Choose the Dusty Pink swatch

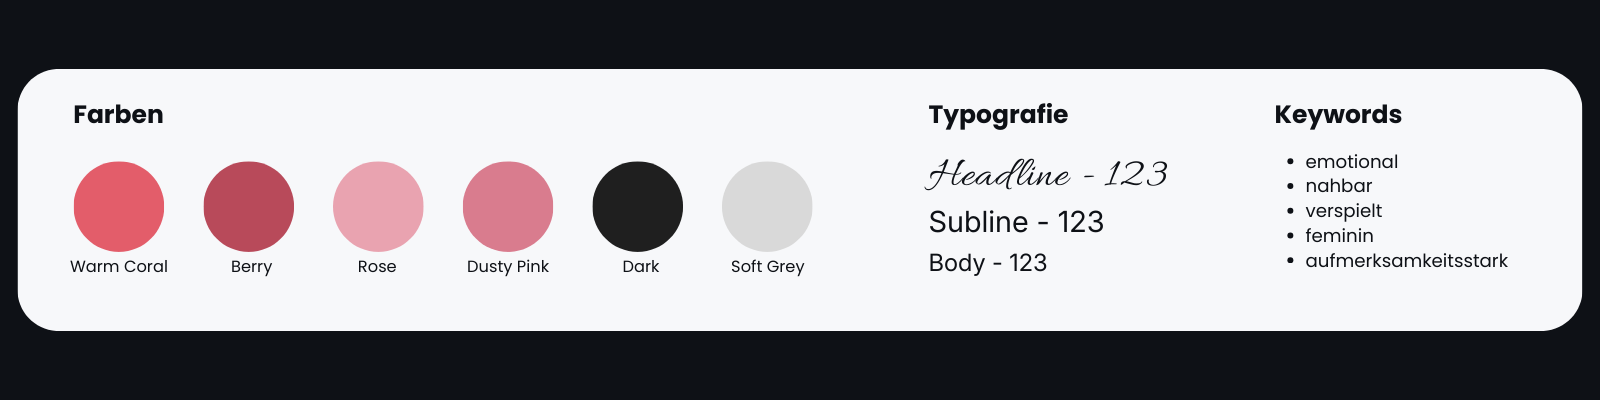pyautogui.click(x=508, y=206)
